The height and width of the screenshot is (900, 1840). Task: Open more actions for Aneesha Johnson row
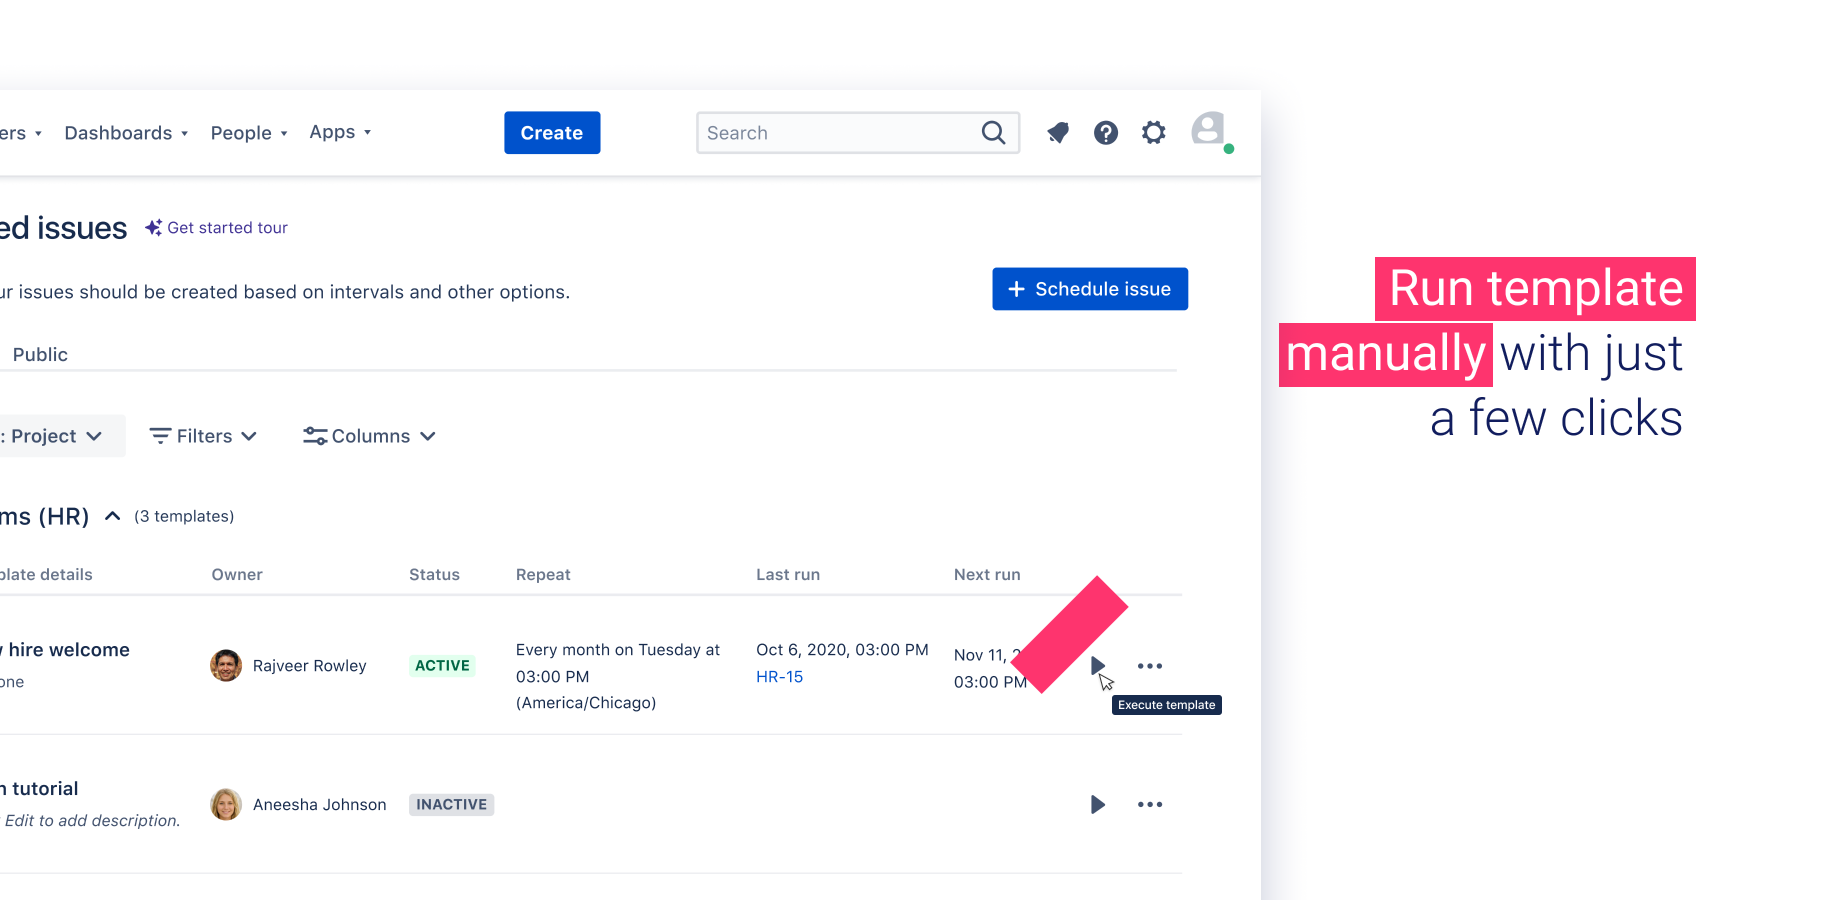[x=1150, y=804]
